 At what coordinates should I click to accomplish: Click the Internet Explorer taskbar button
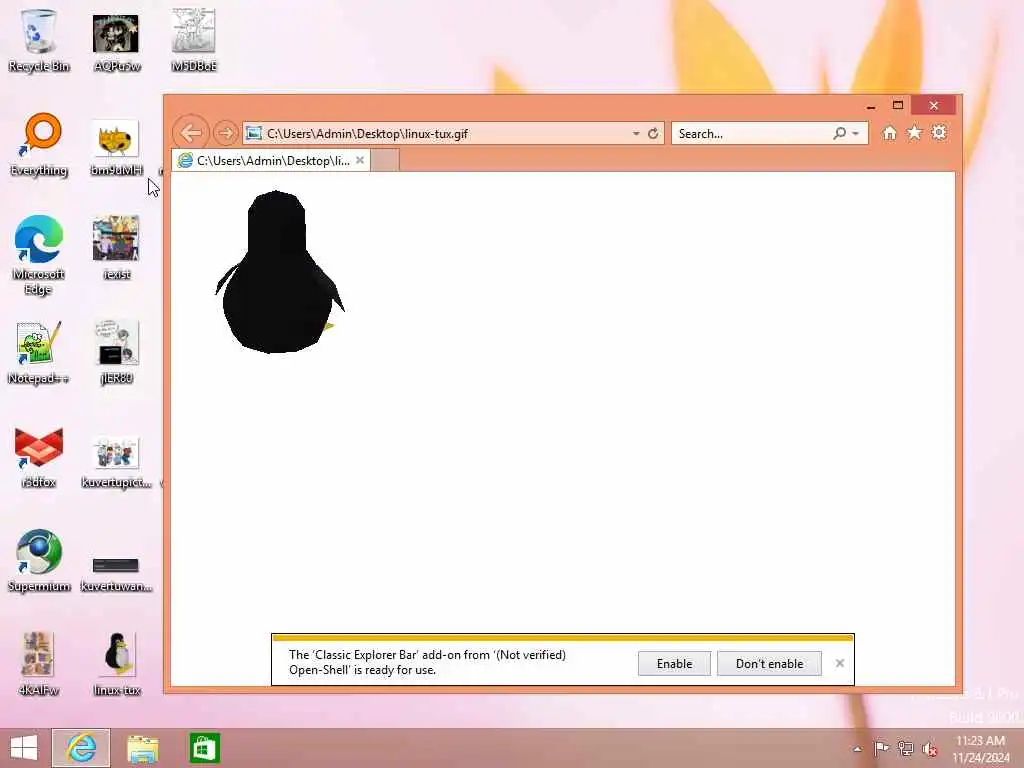(x=81, y=748)
